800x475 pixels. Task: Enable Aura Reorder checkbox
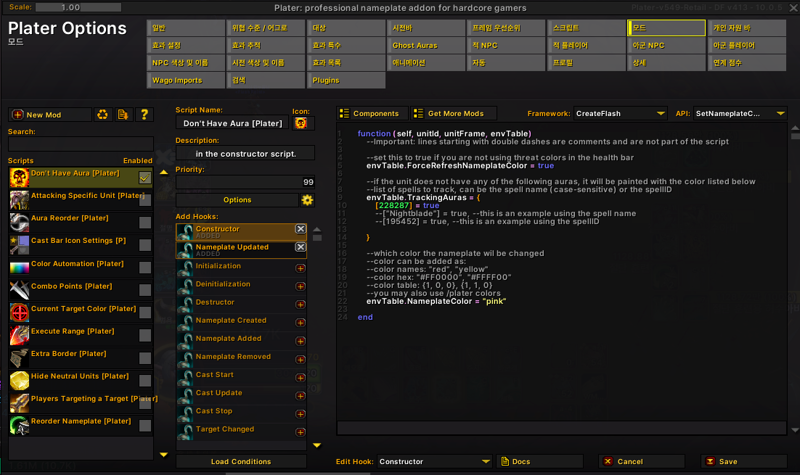tap(145, 222)
